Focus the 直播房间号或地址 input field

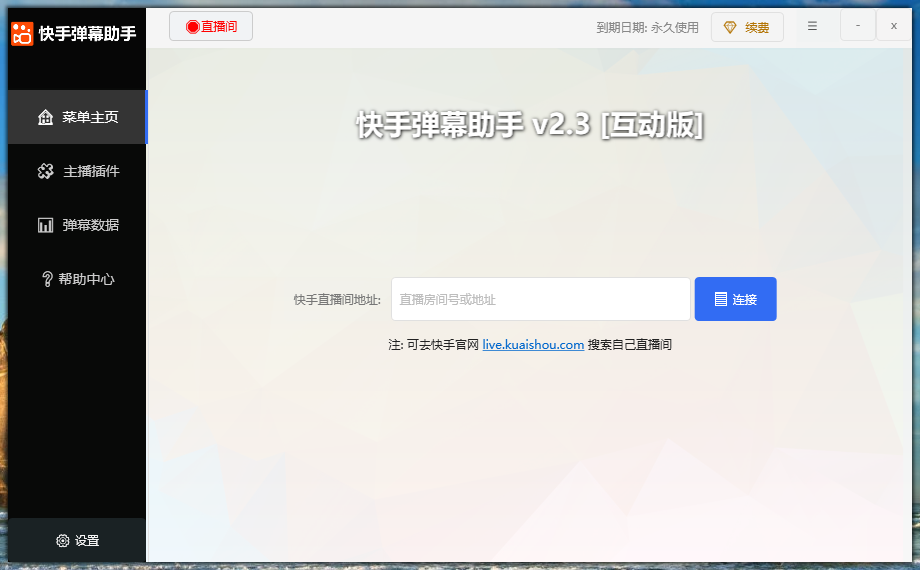point(540,299)
